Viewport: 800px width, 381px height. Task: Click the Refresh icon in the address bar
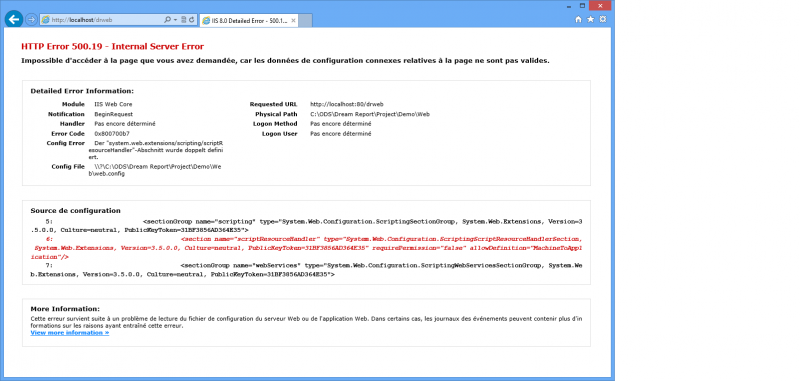(x=191, y=20)
